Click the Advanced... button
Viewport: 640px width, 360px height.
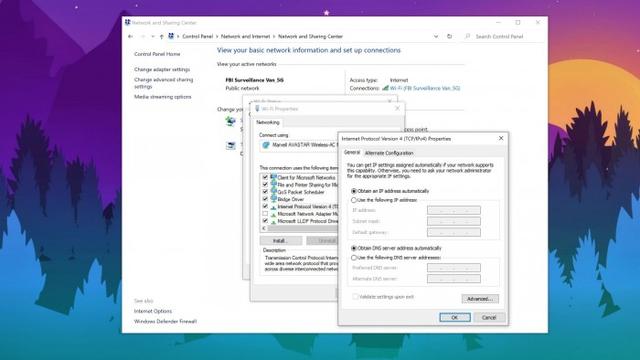[x=480, y=299]
